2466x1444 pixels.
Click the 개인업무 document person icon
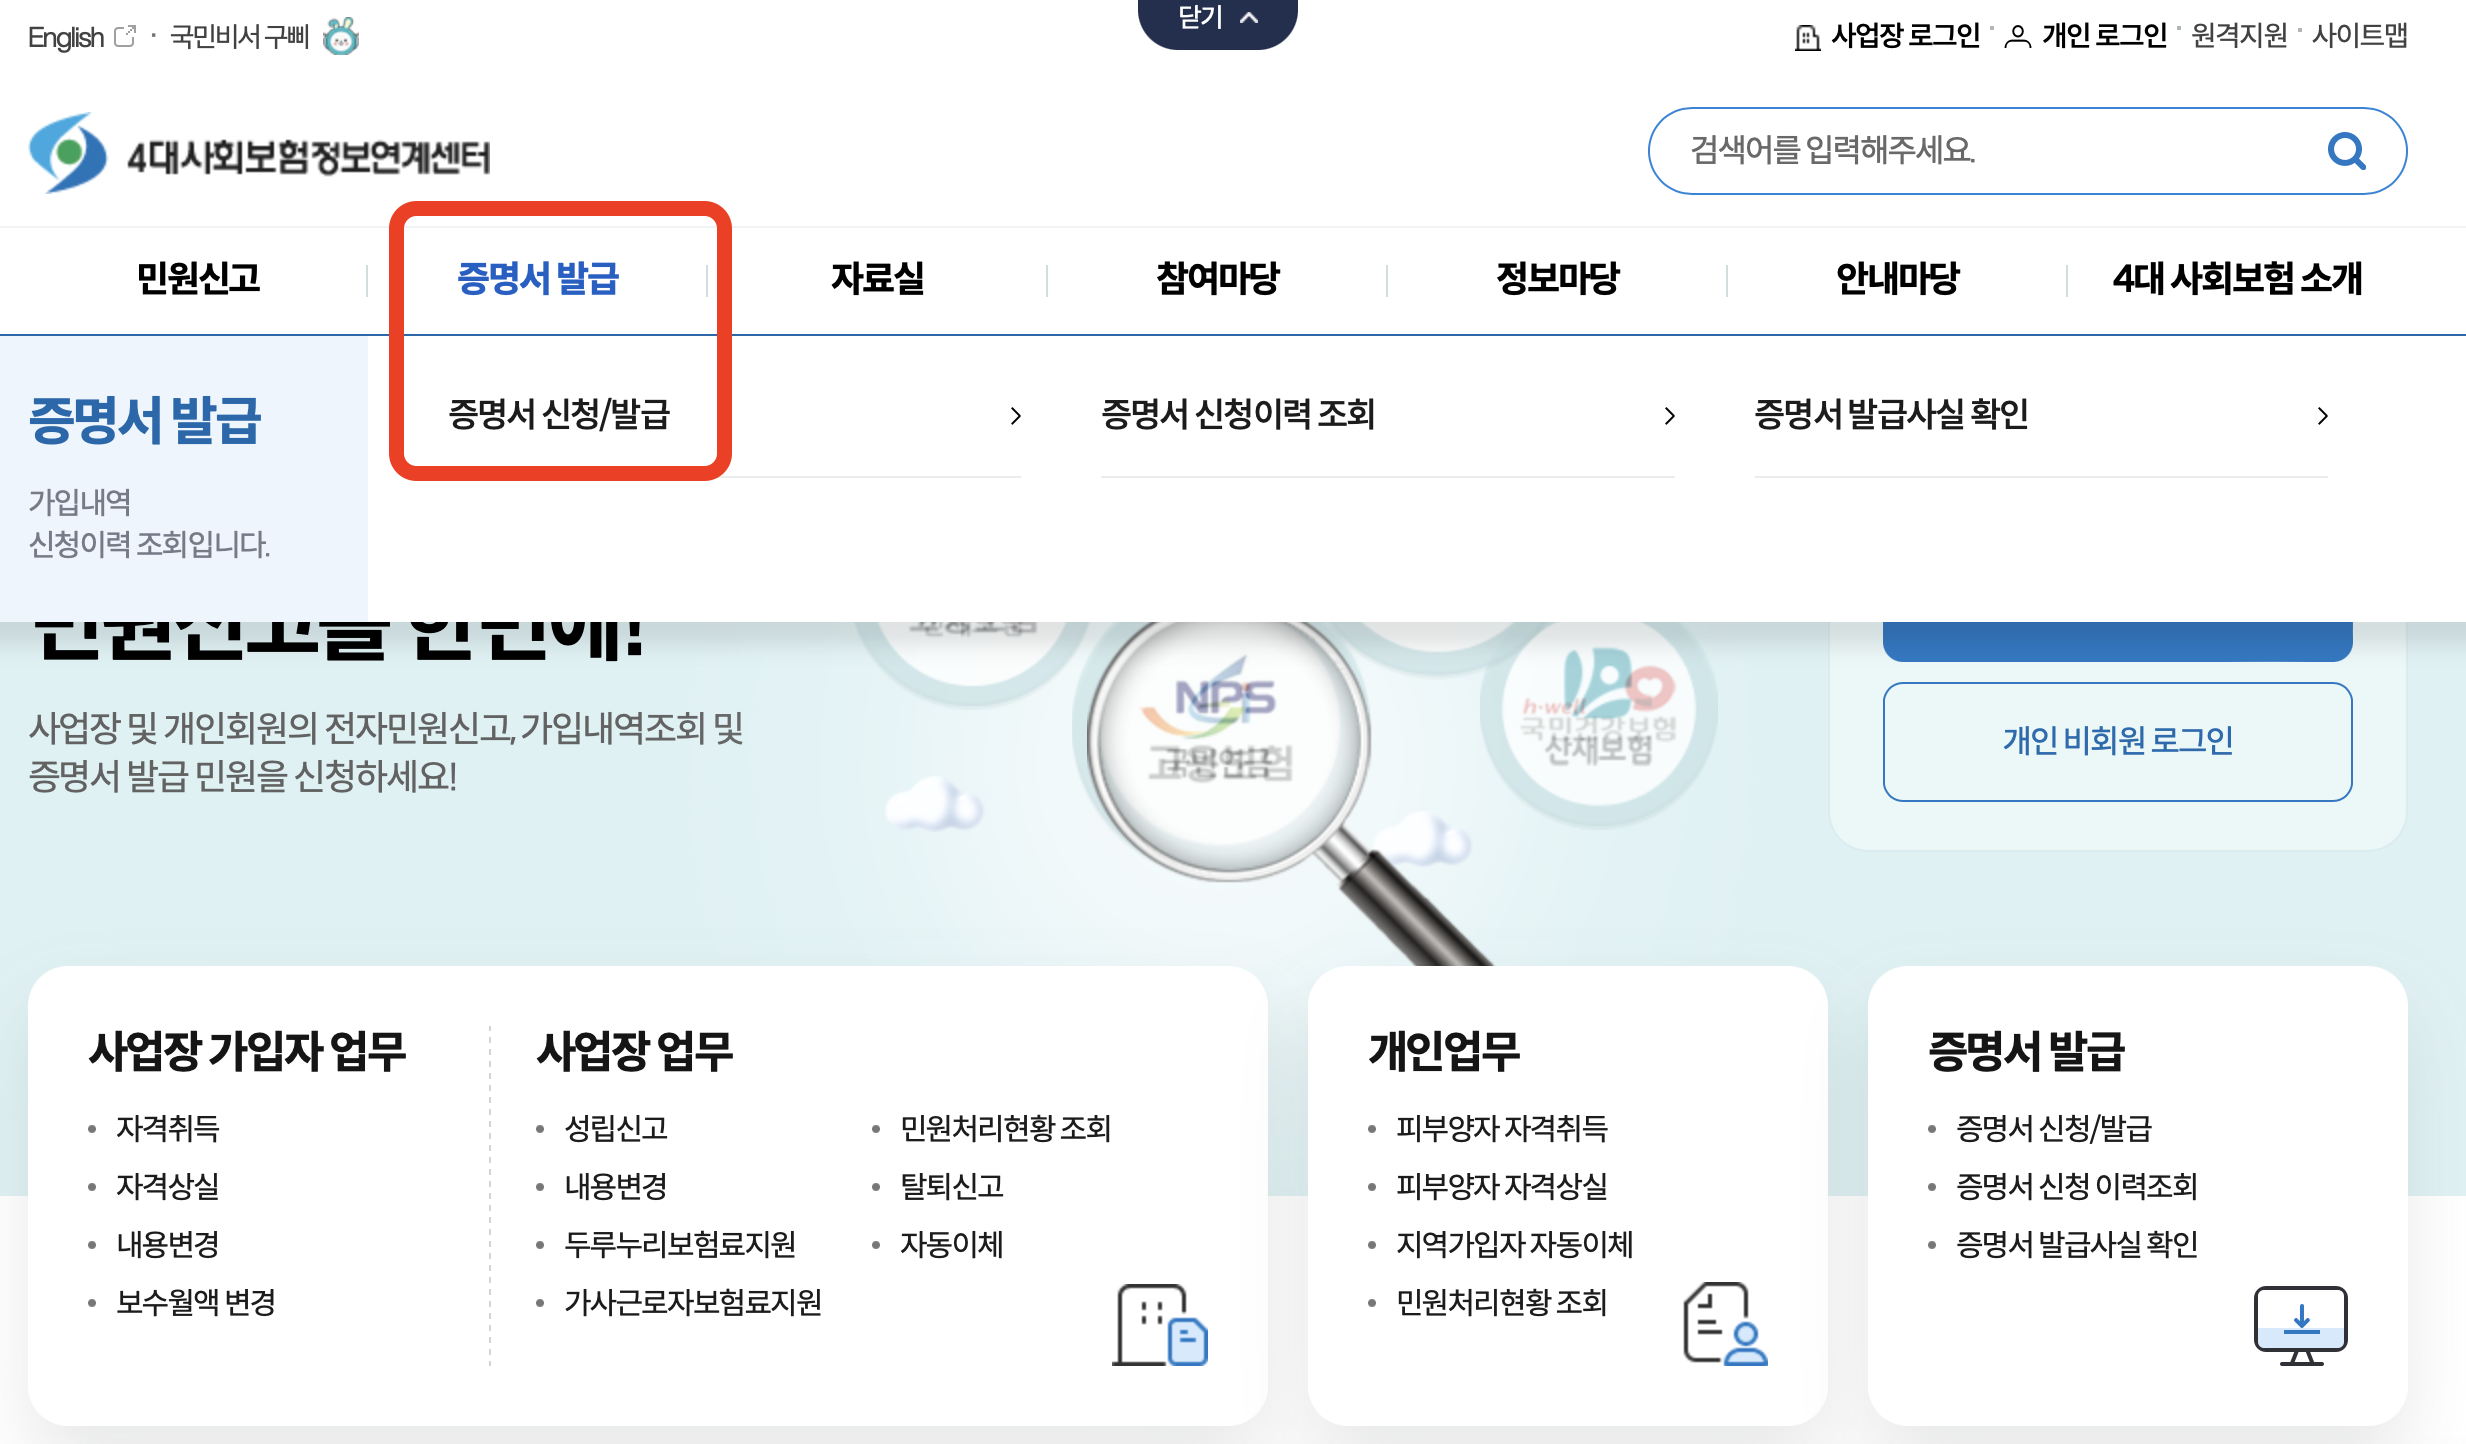coord(1724,1324)
